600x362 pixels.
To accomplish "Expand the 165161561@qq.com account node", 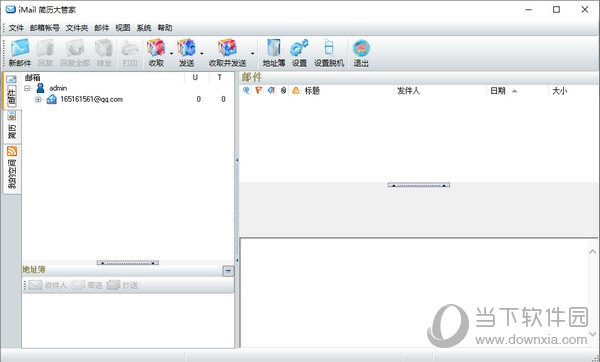I will click(38, 99).
